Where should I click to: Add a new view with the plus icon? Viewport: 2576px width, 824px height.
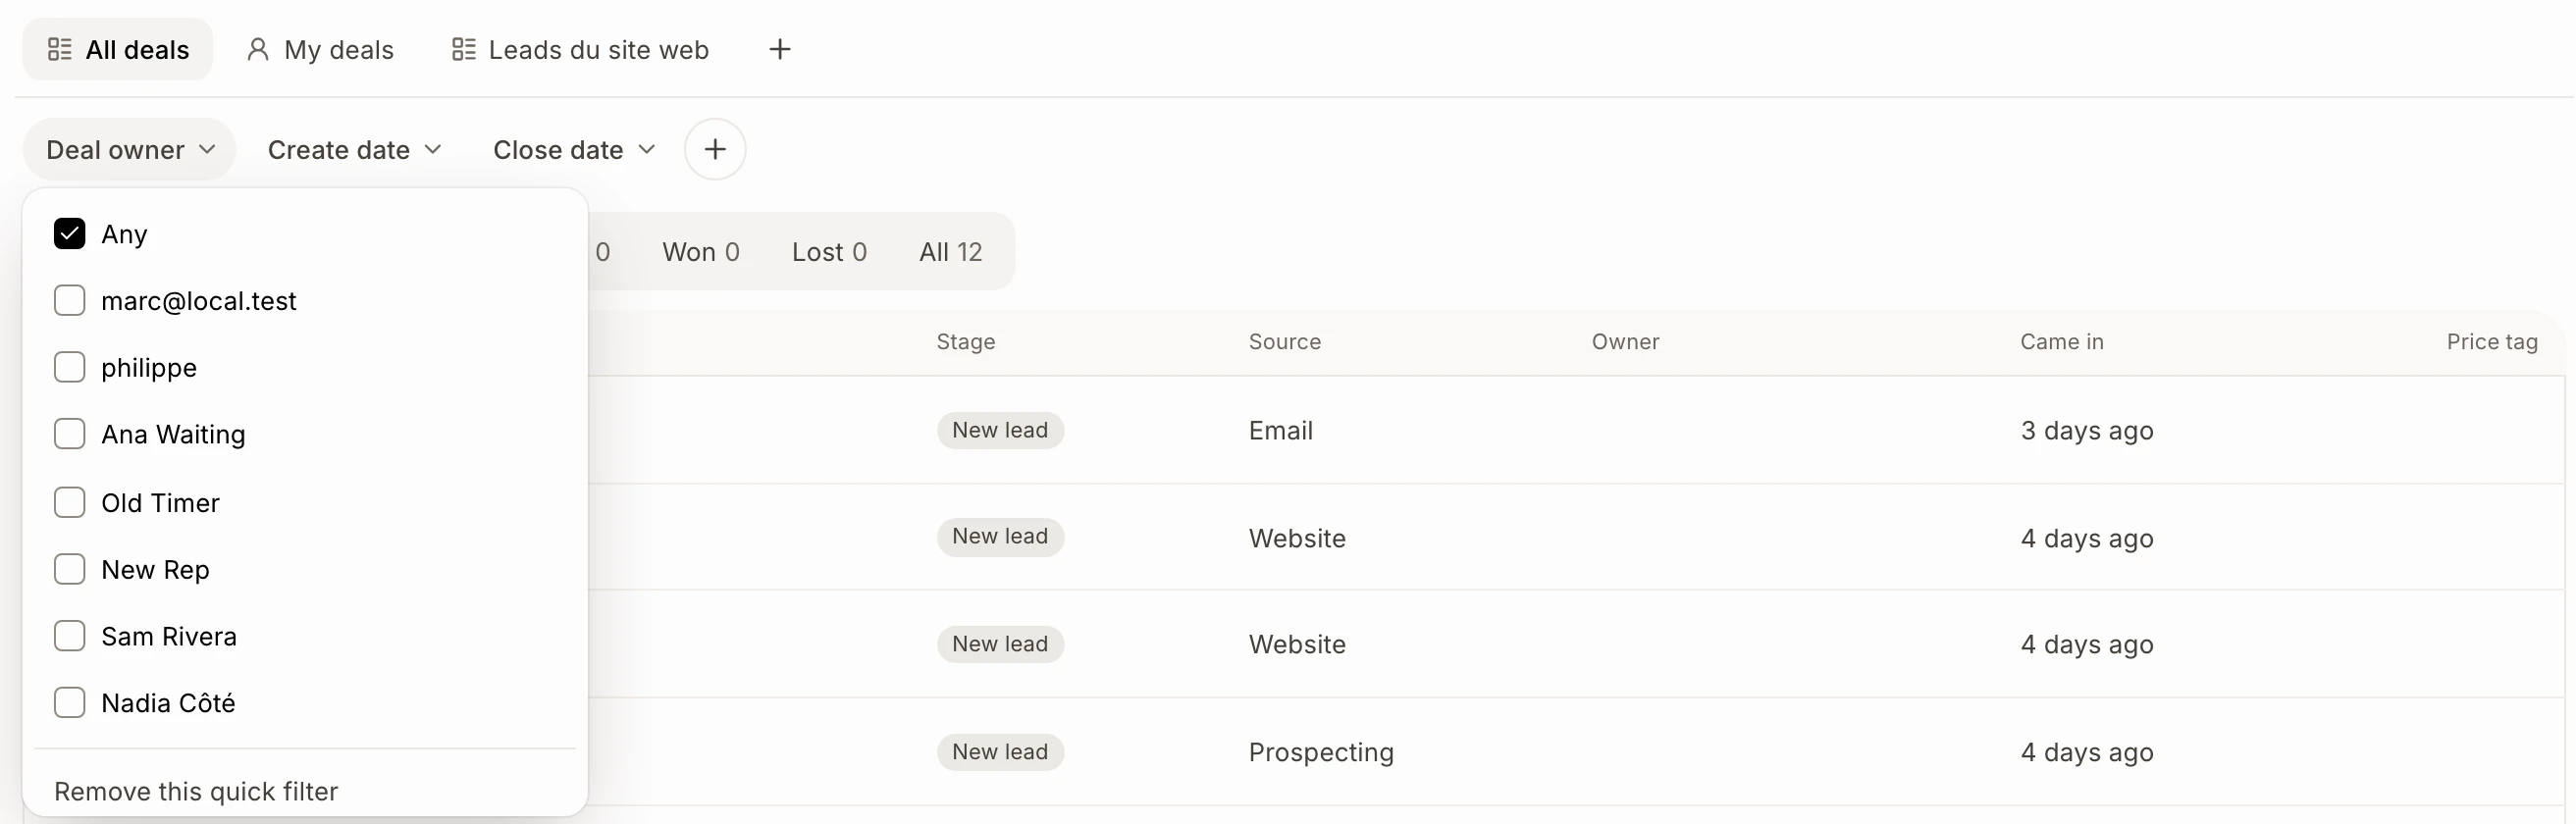point(780,49)
